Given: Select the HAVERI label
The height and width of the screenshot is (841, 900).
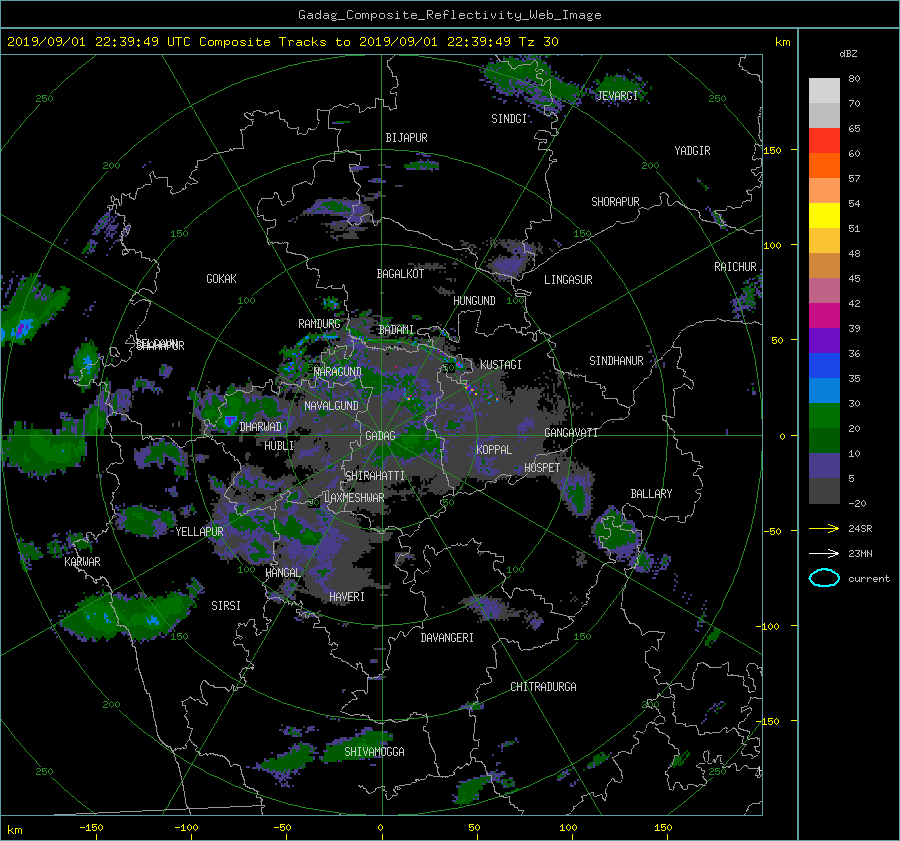Looking at the screenshot, I should (x=347, y=597).
